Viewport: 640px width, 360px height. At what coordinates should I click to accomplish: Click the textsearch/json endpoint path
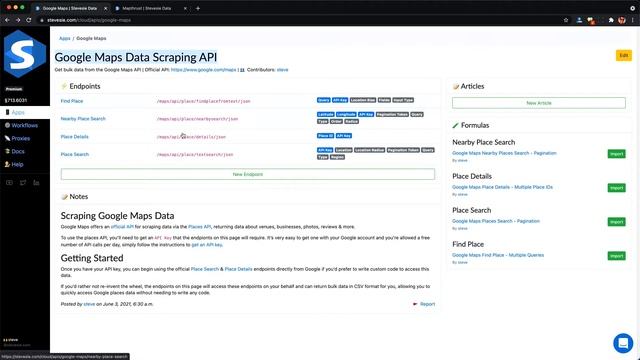tap(195, 155)
